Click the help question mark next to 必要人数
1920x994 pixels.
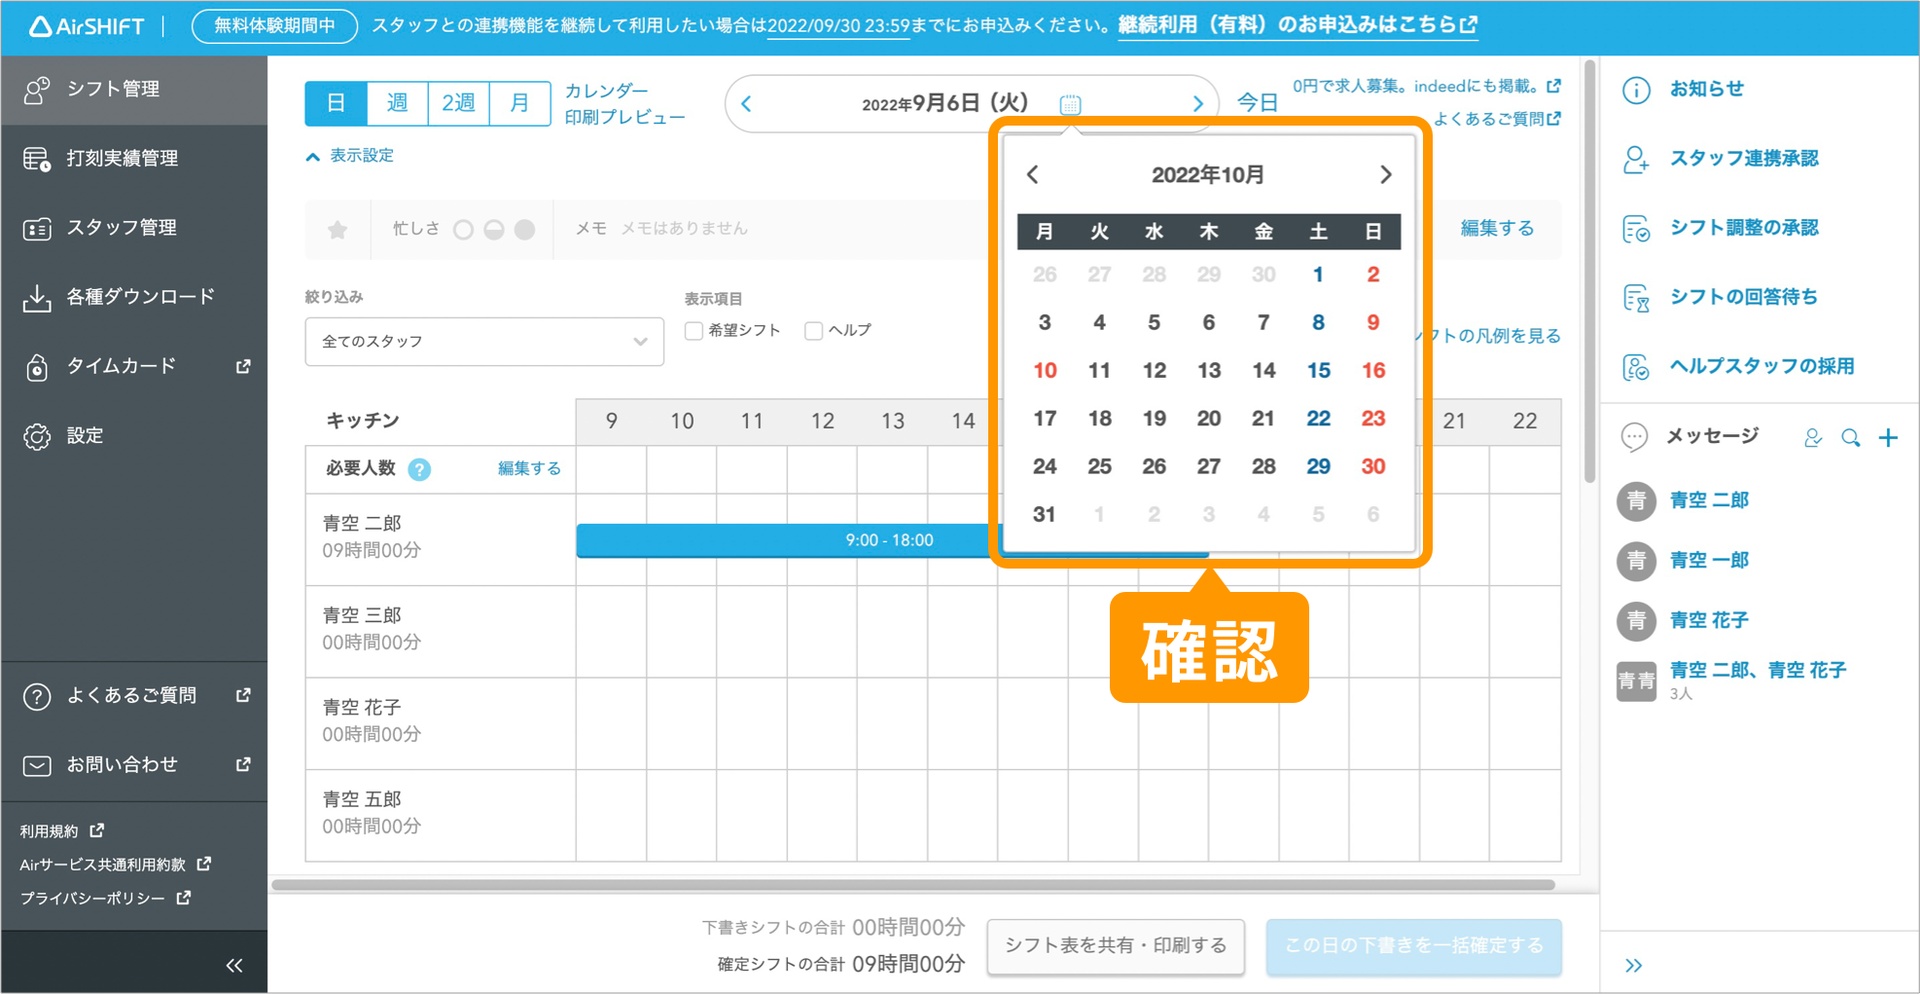pos(420,469)
